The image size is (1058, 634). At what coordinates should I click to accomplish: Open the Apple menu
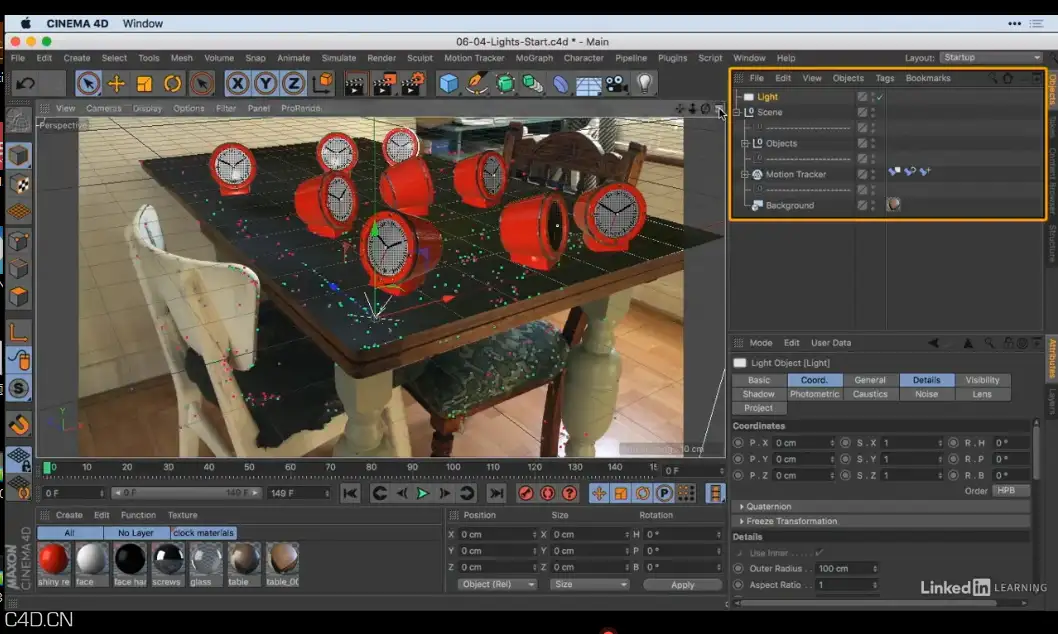click(x=26, y=23)
